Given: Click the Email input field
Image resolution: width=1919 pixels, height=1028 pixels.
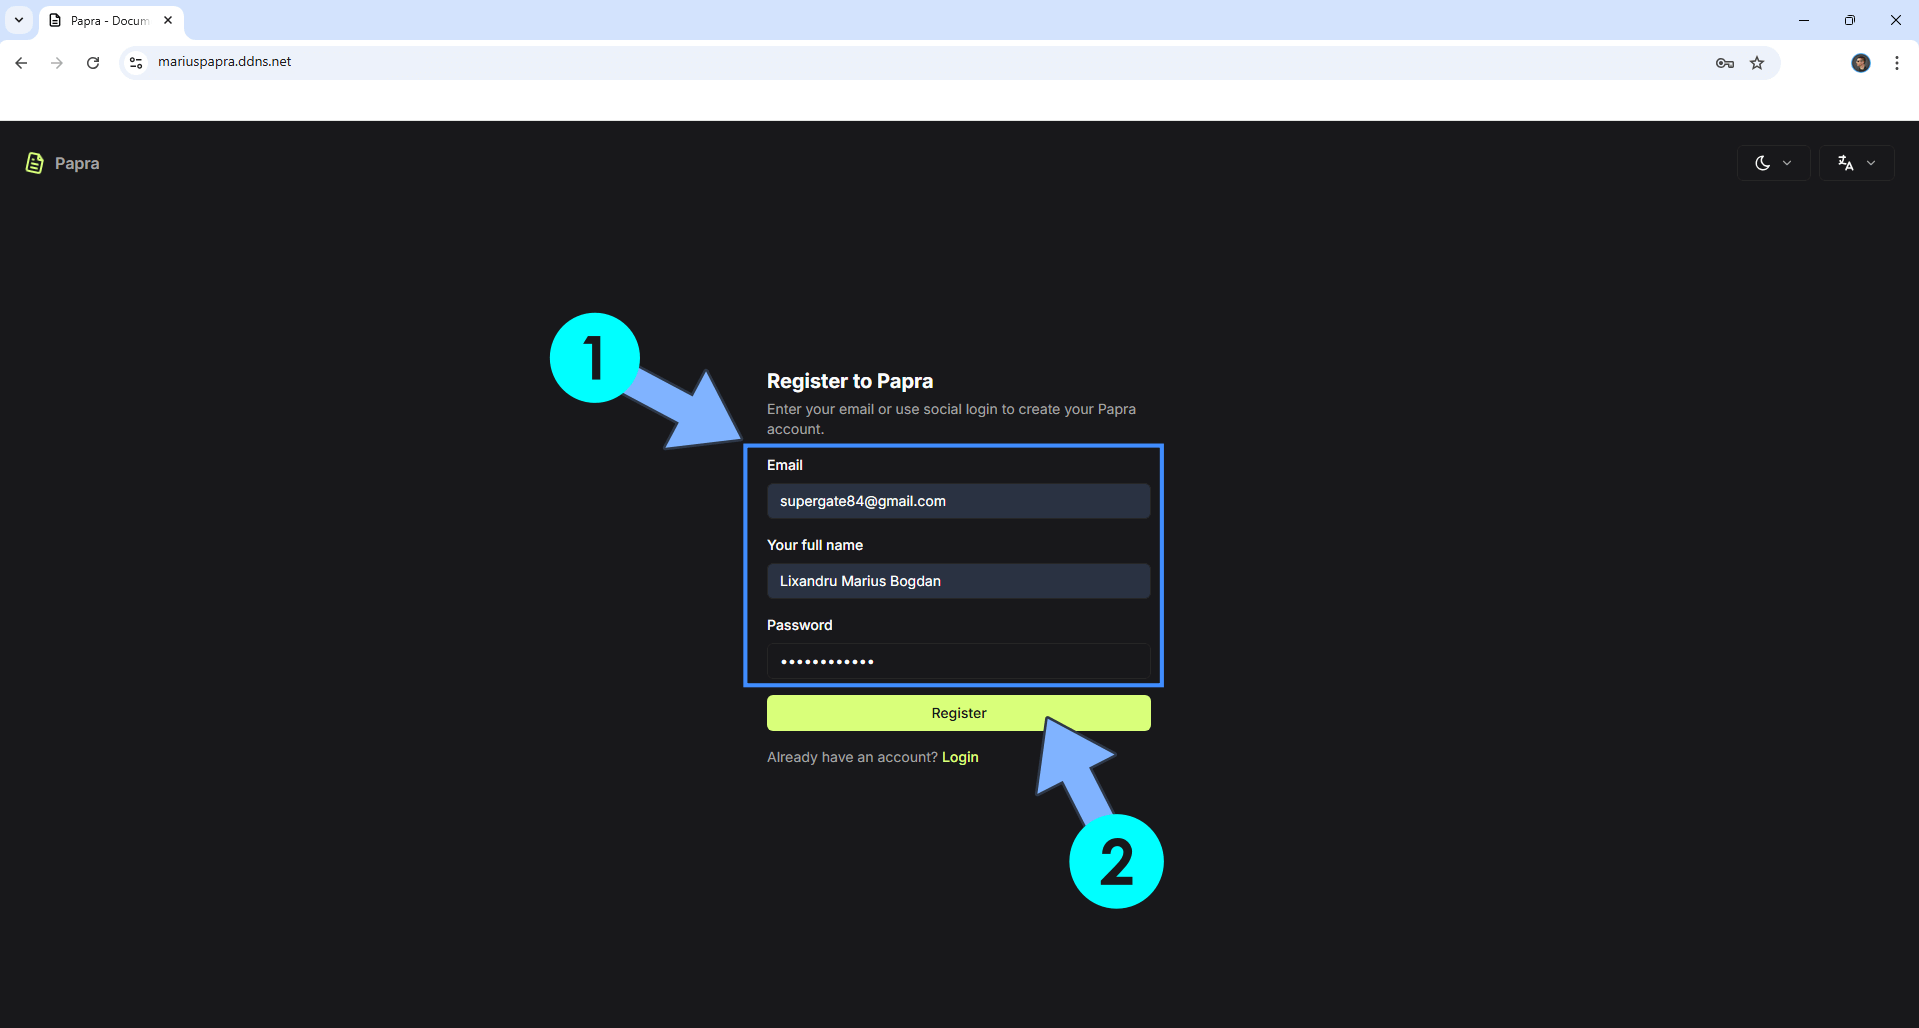Looking at the screenshot, I should (958, 501).
